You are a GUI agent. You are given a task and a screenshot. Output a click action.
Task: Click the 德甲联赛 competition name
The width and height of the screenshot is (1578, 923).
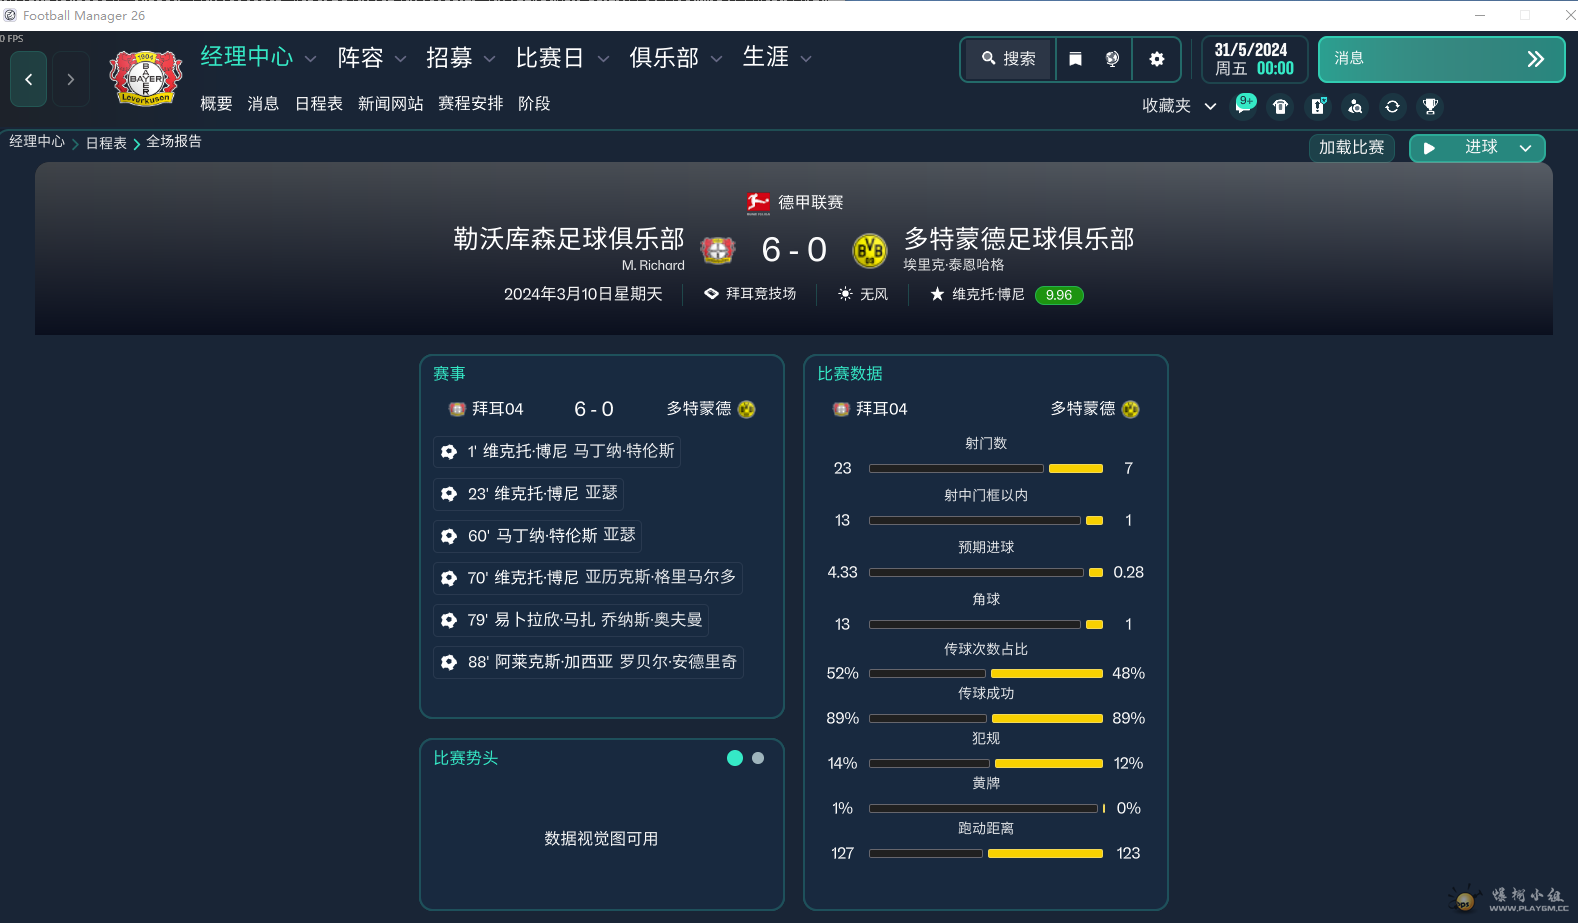tap(811, 203)
